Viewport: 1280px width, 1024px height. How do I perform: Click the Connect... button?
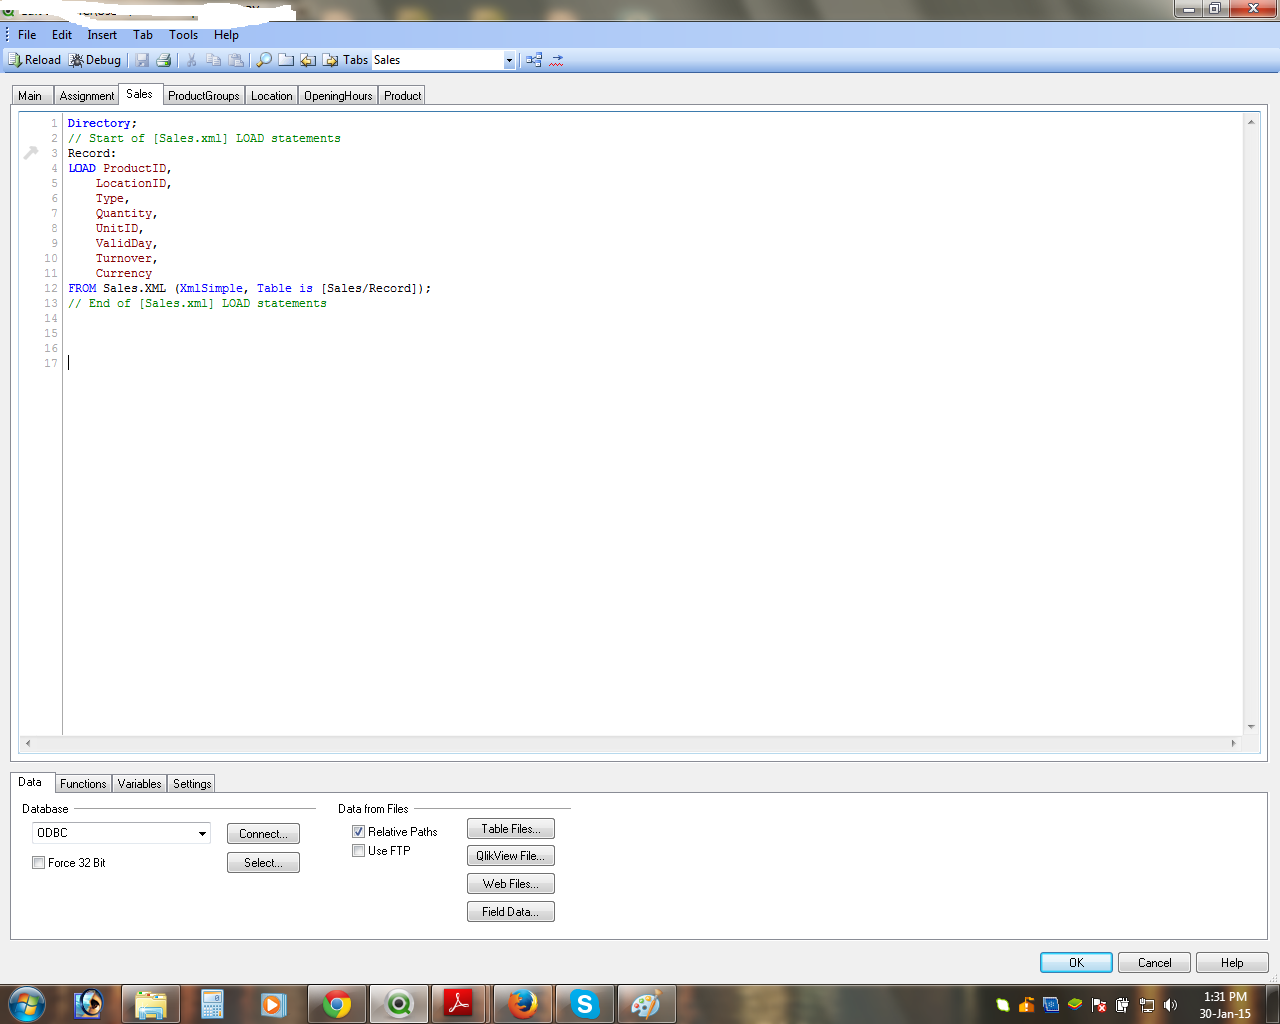click(263, 834)
